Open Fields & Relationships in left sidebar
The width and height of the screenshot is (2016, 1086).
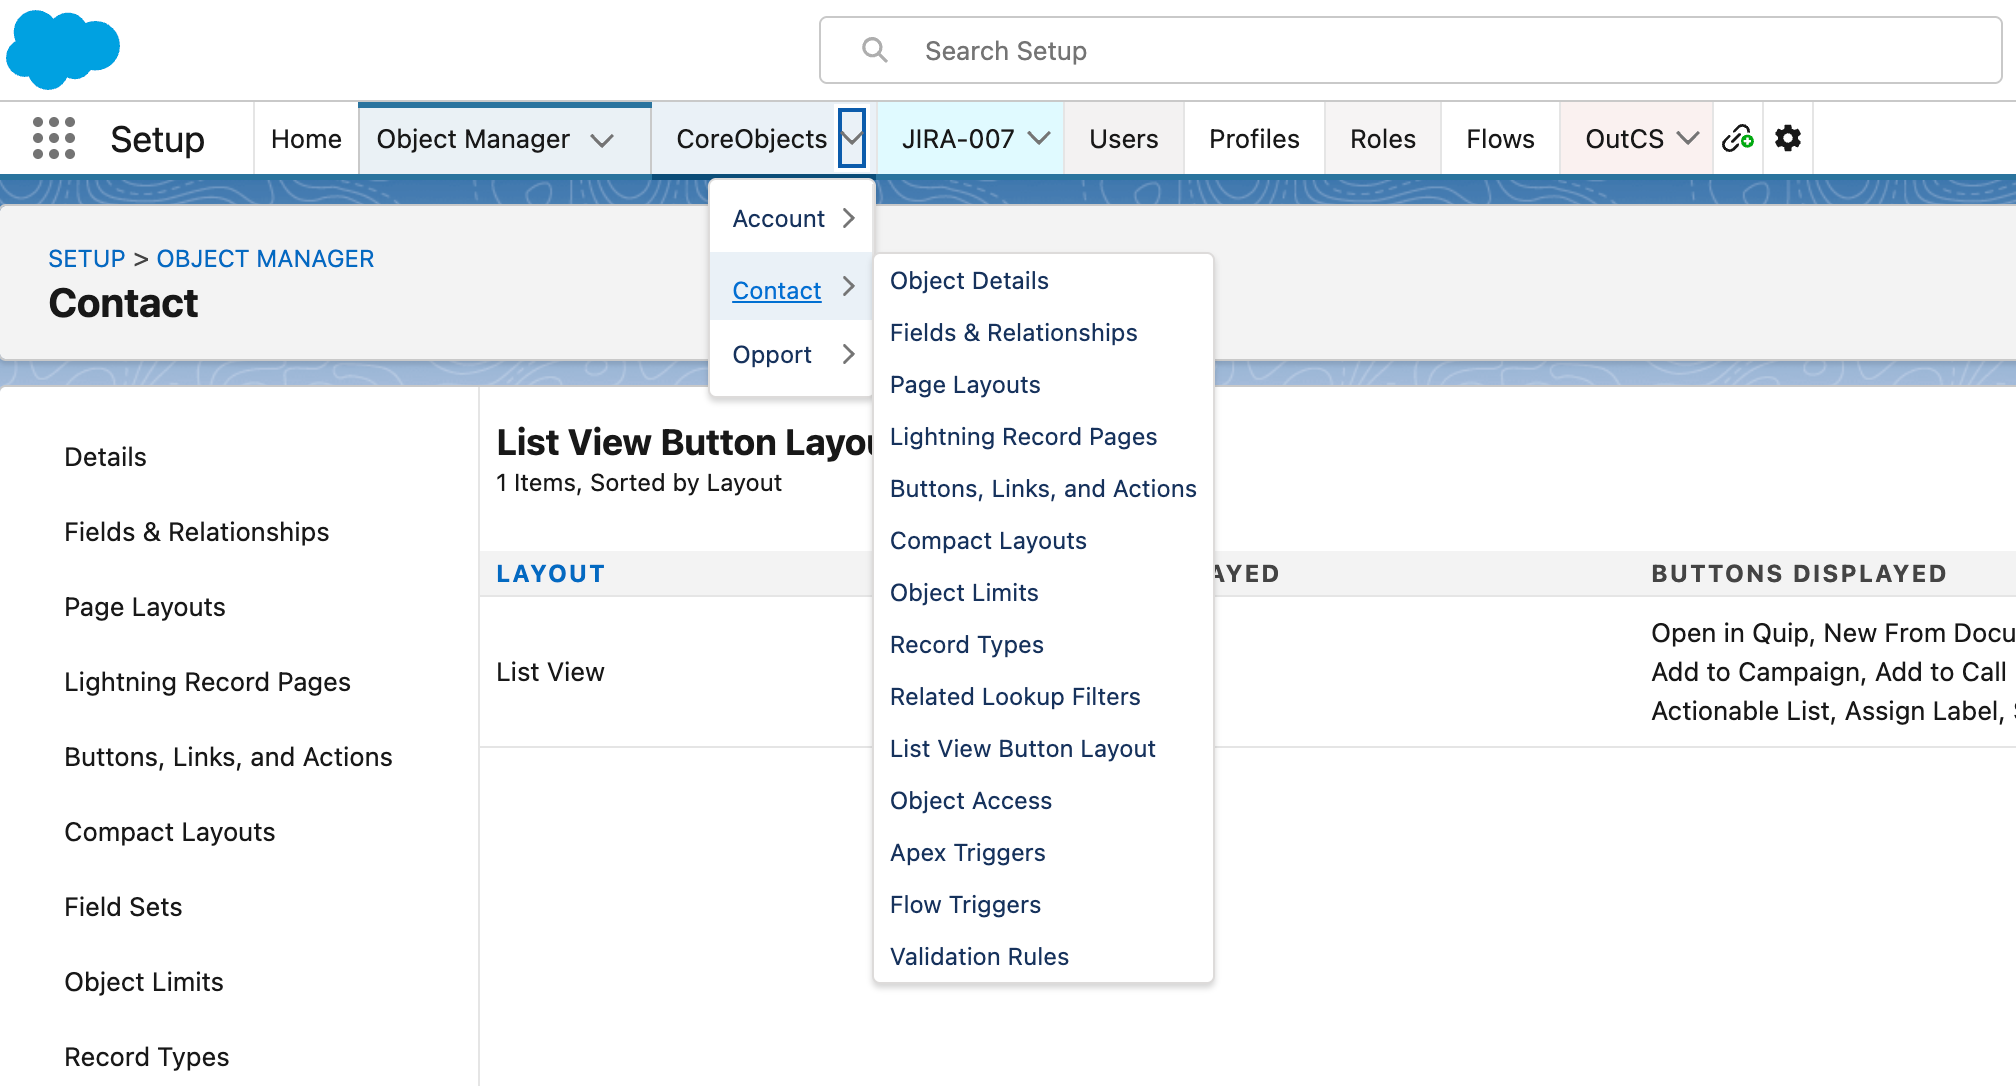tap(196, 532)
